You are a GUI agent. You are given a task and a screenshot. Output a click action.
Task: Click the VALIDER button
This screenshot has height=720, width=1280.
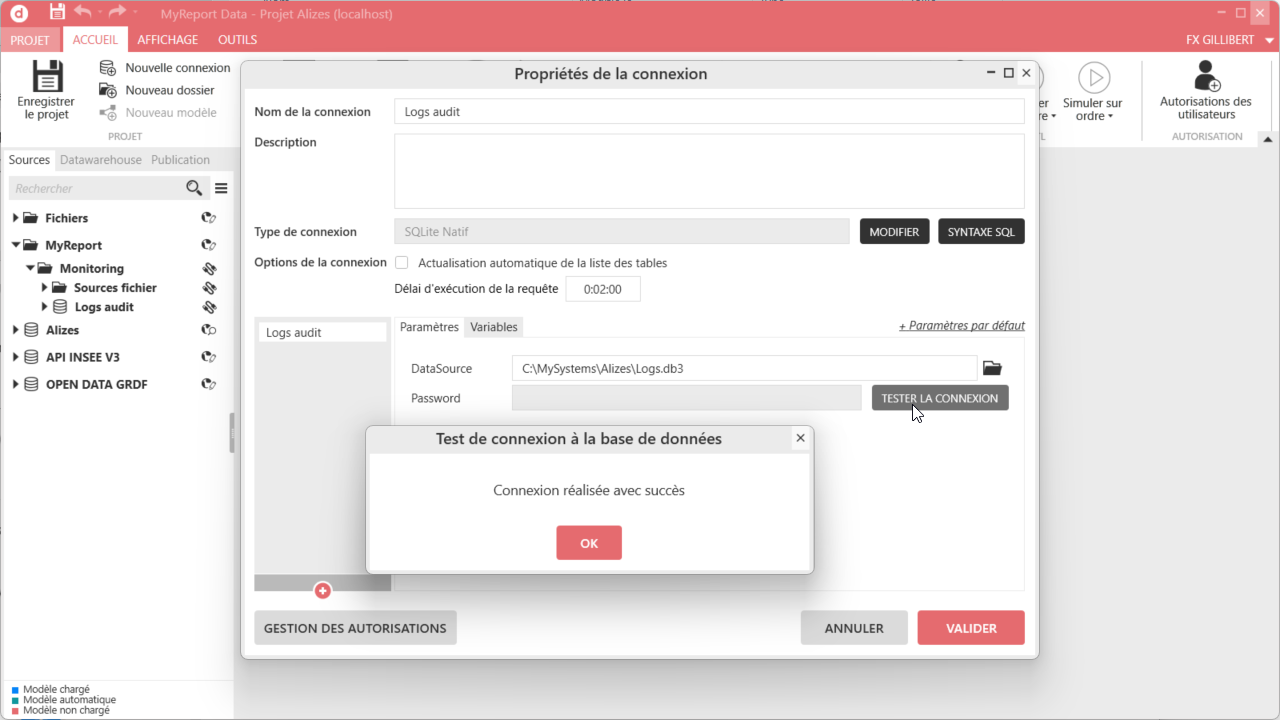(971, 628)
